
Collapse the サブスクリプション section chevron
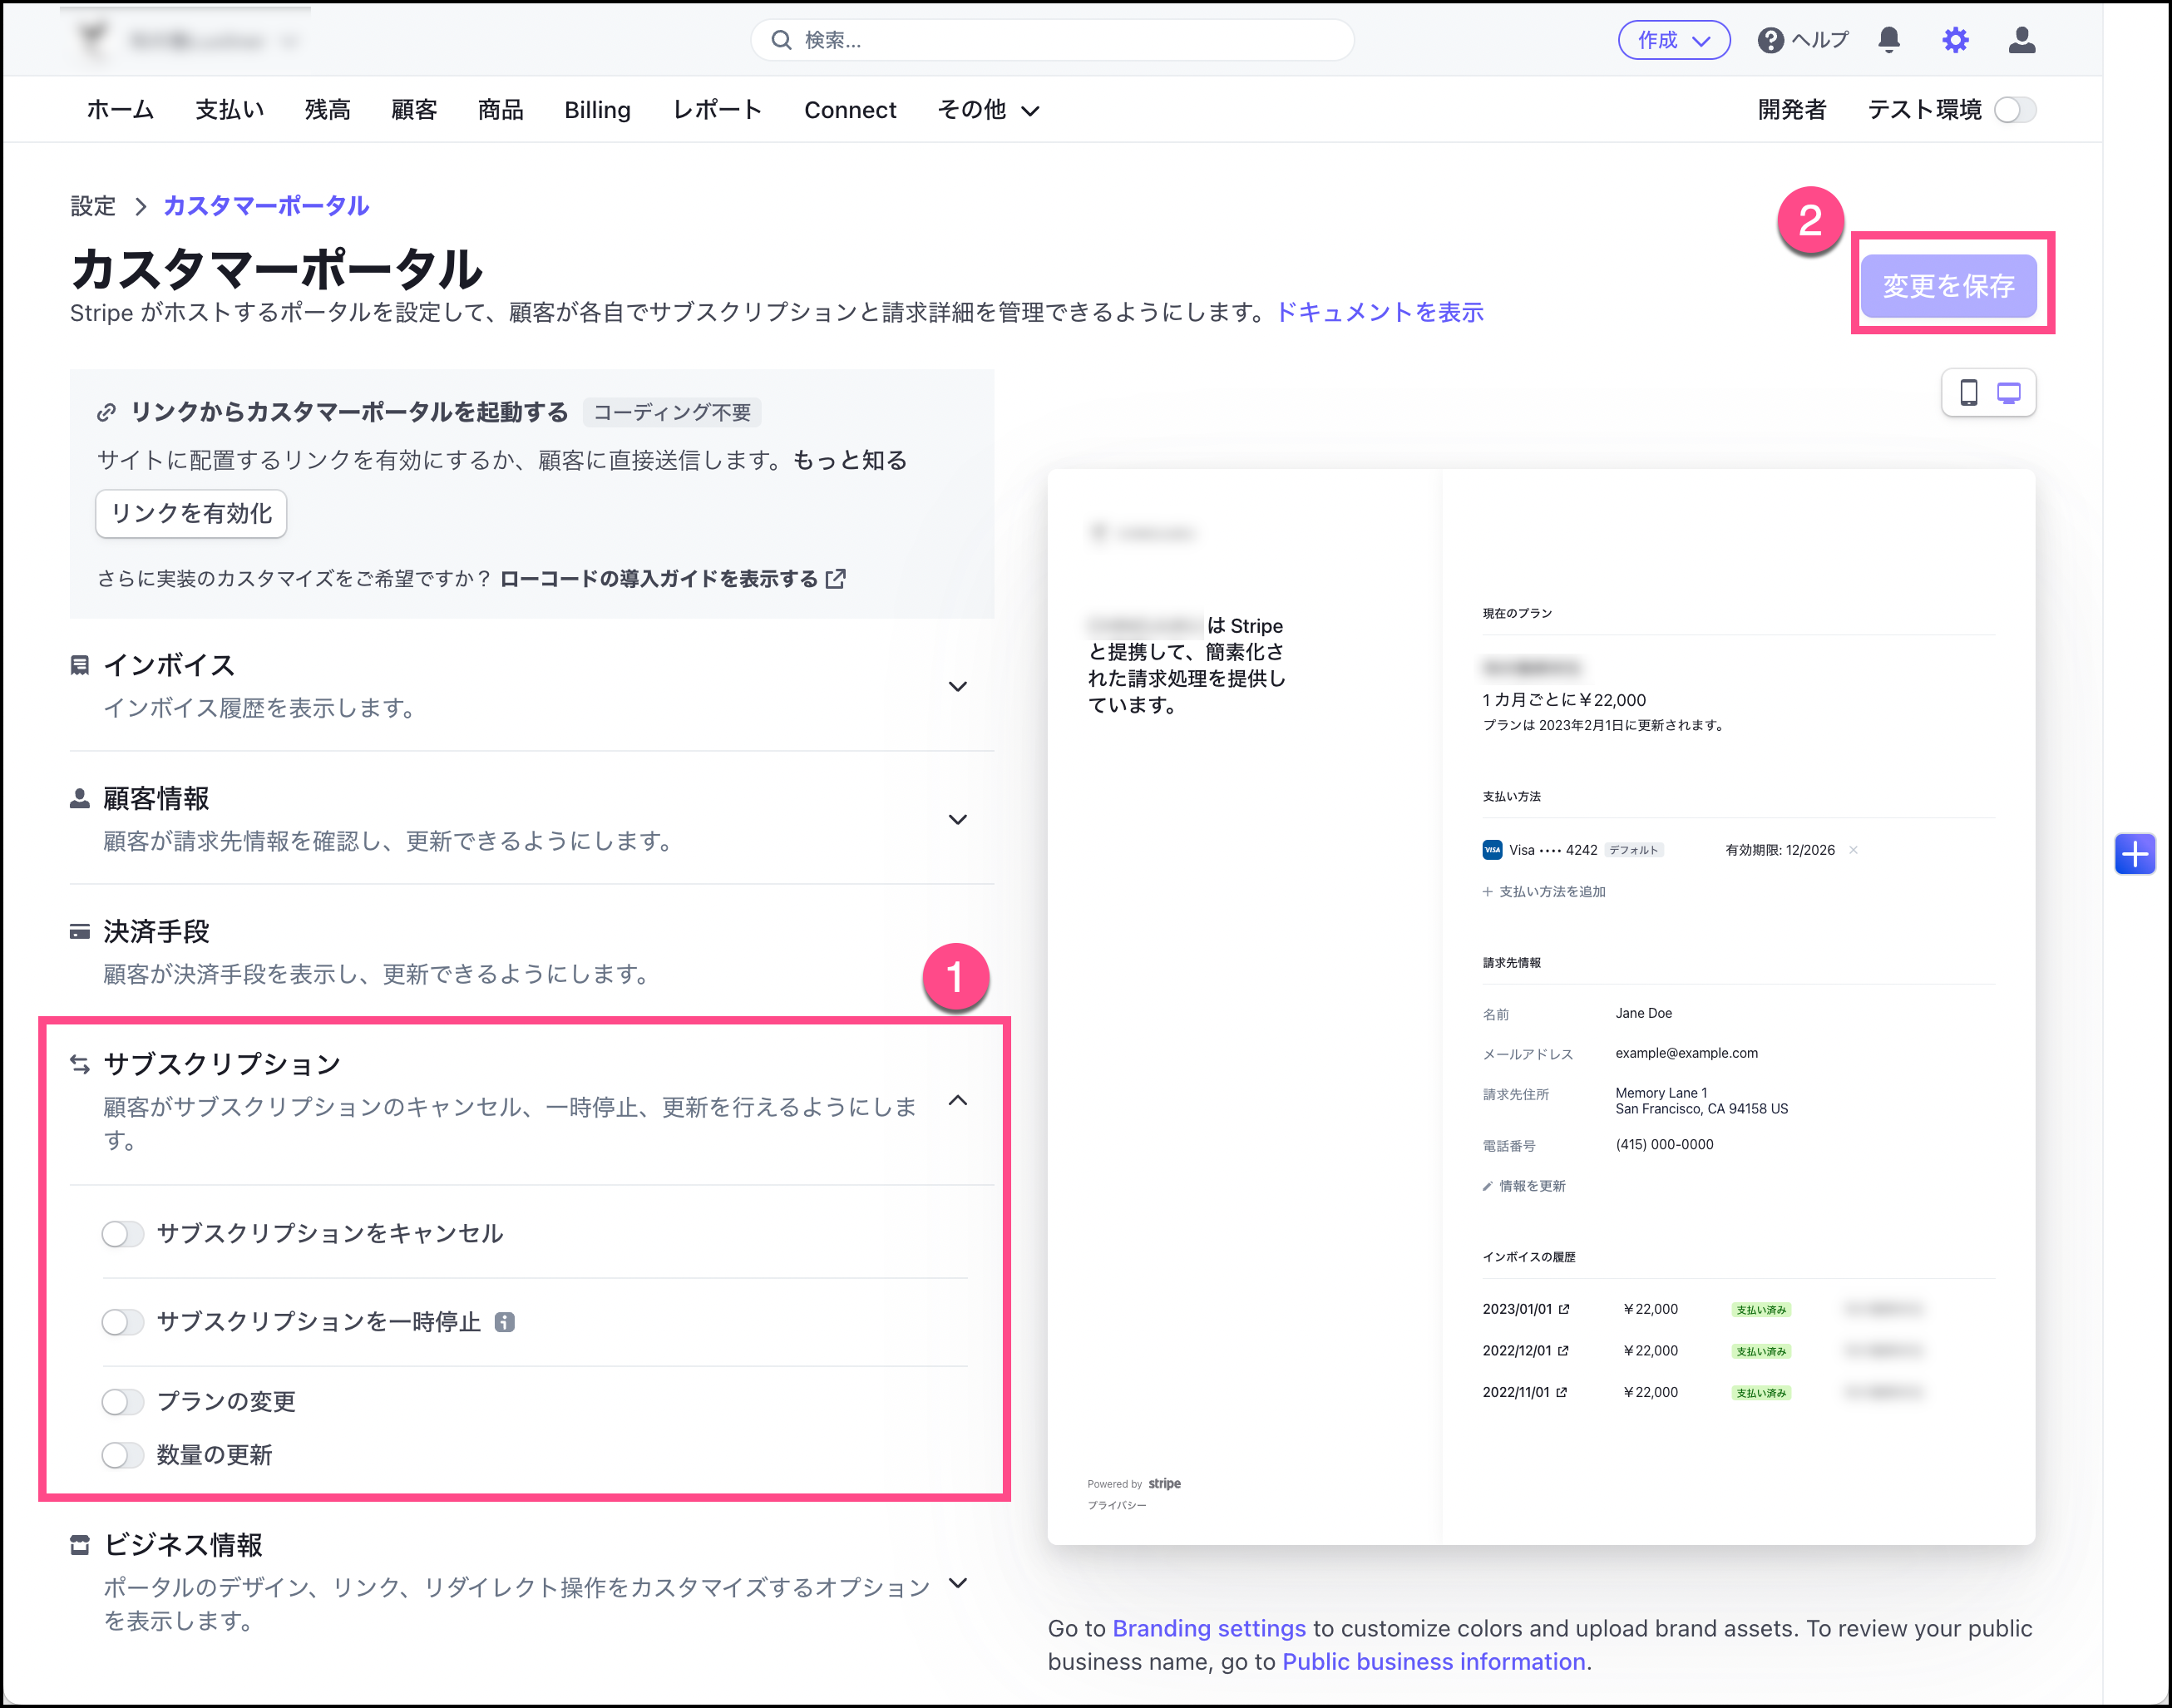pyautogui.click(x=957, y=1101)
